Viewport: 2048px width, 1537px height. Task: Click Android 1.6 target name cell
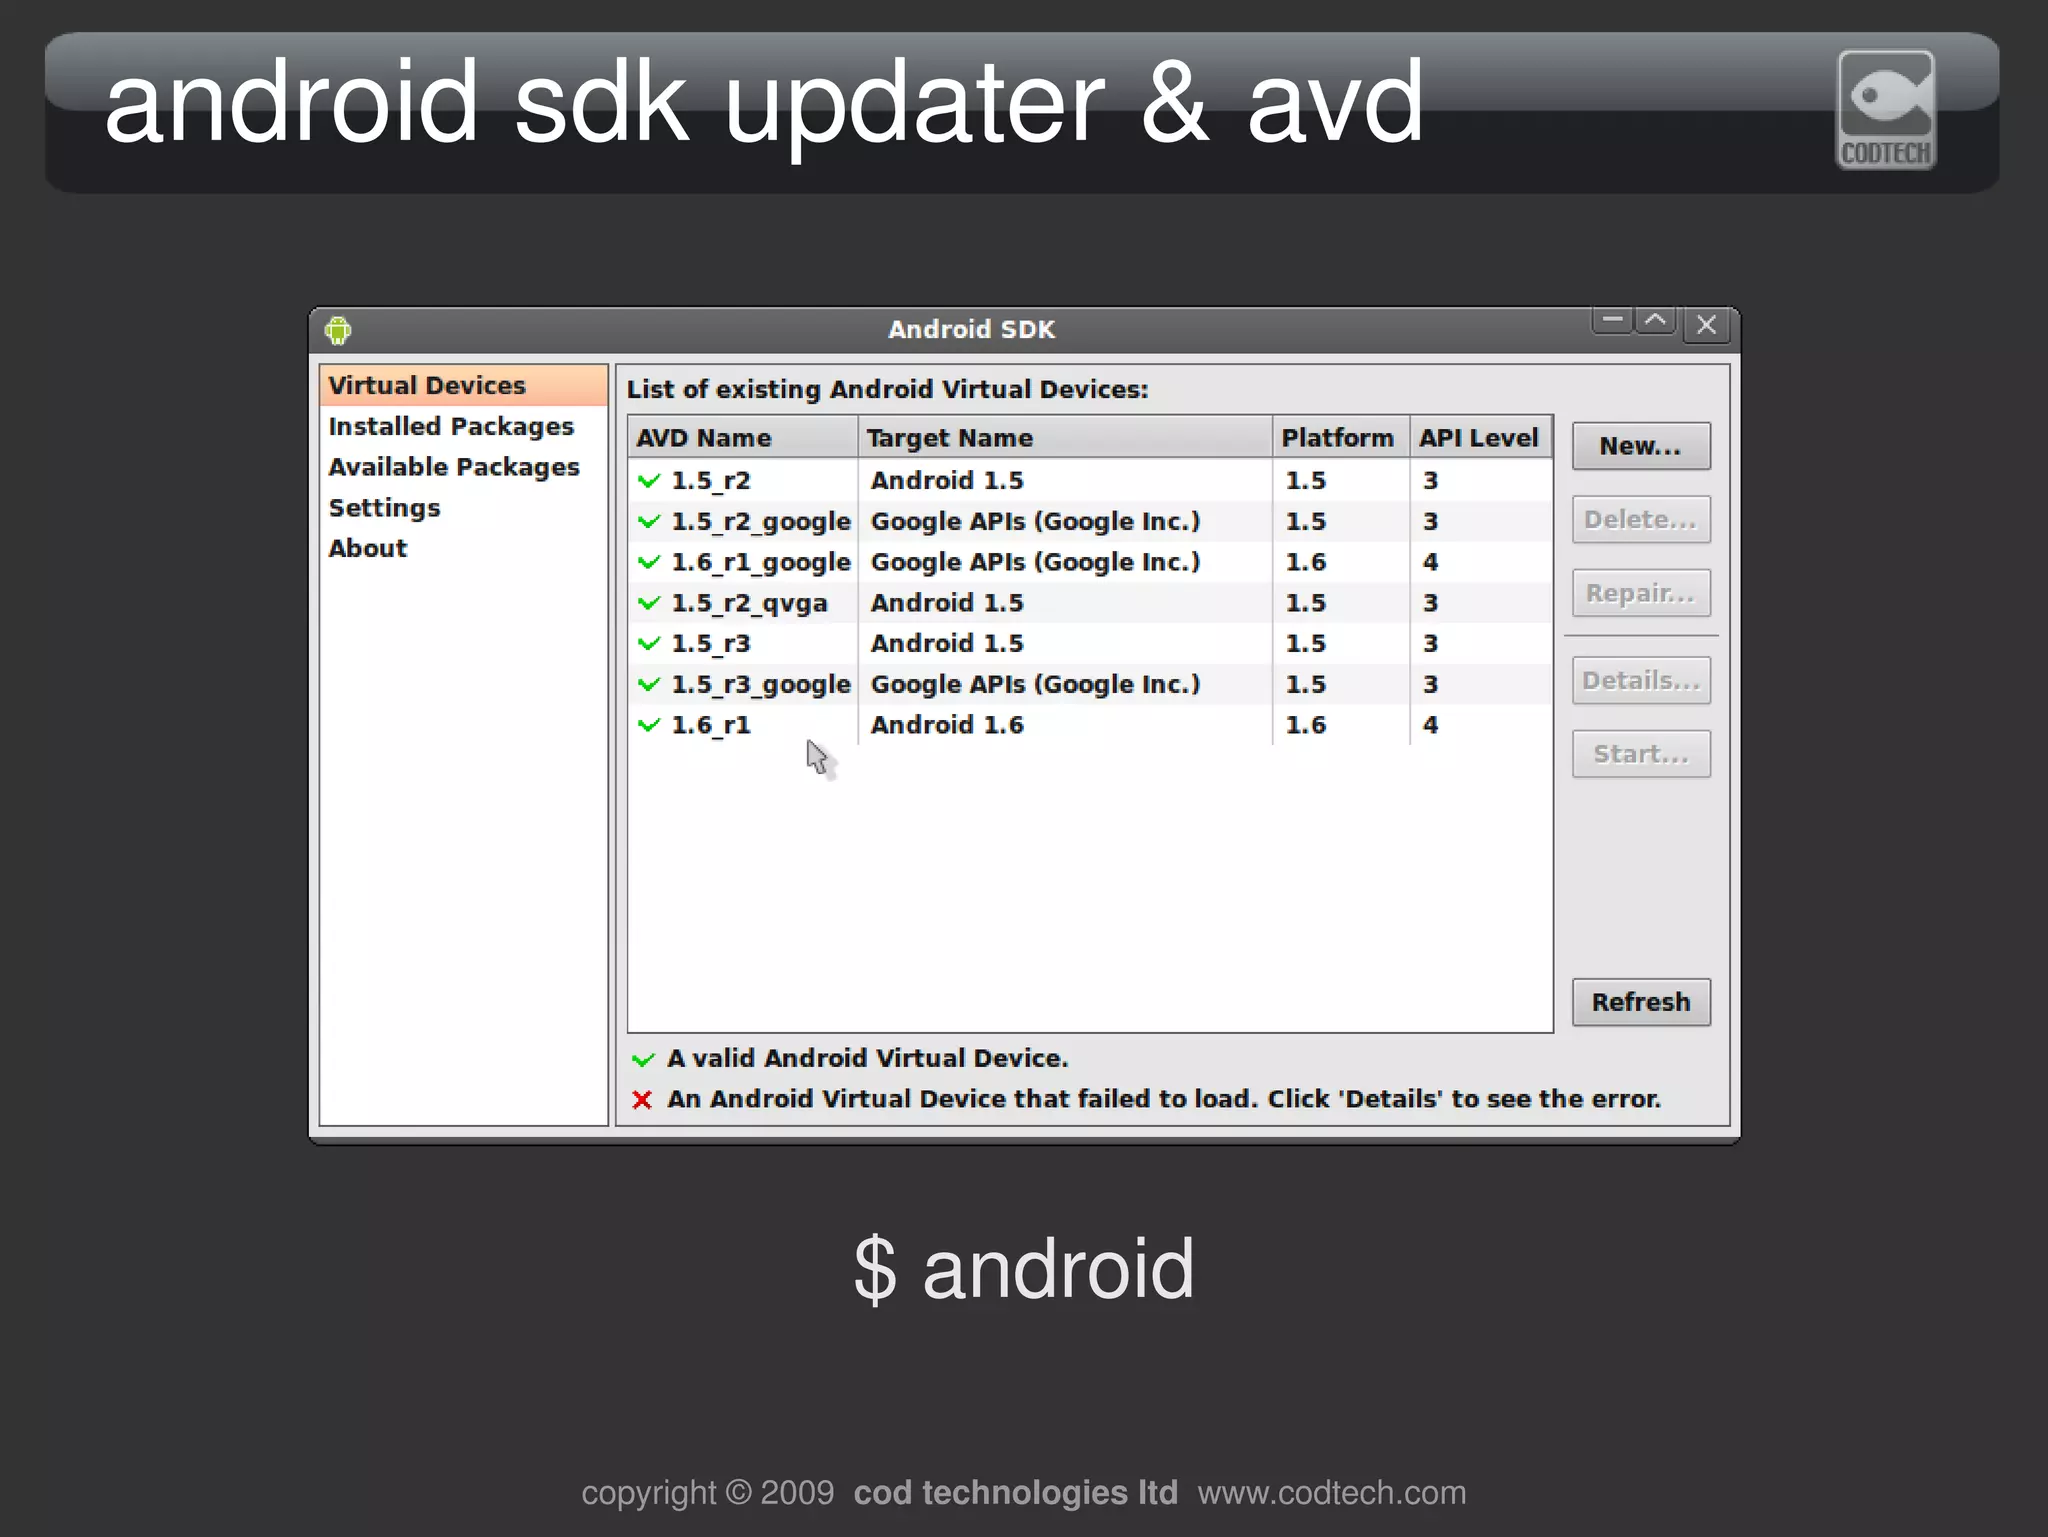tap(947, 725)
